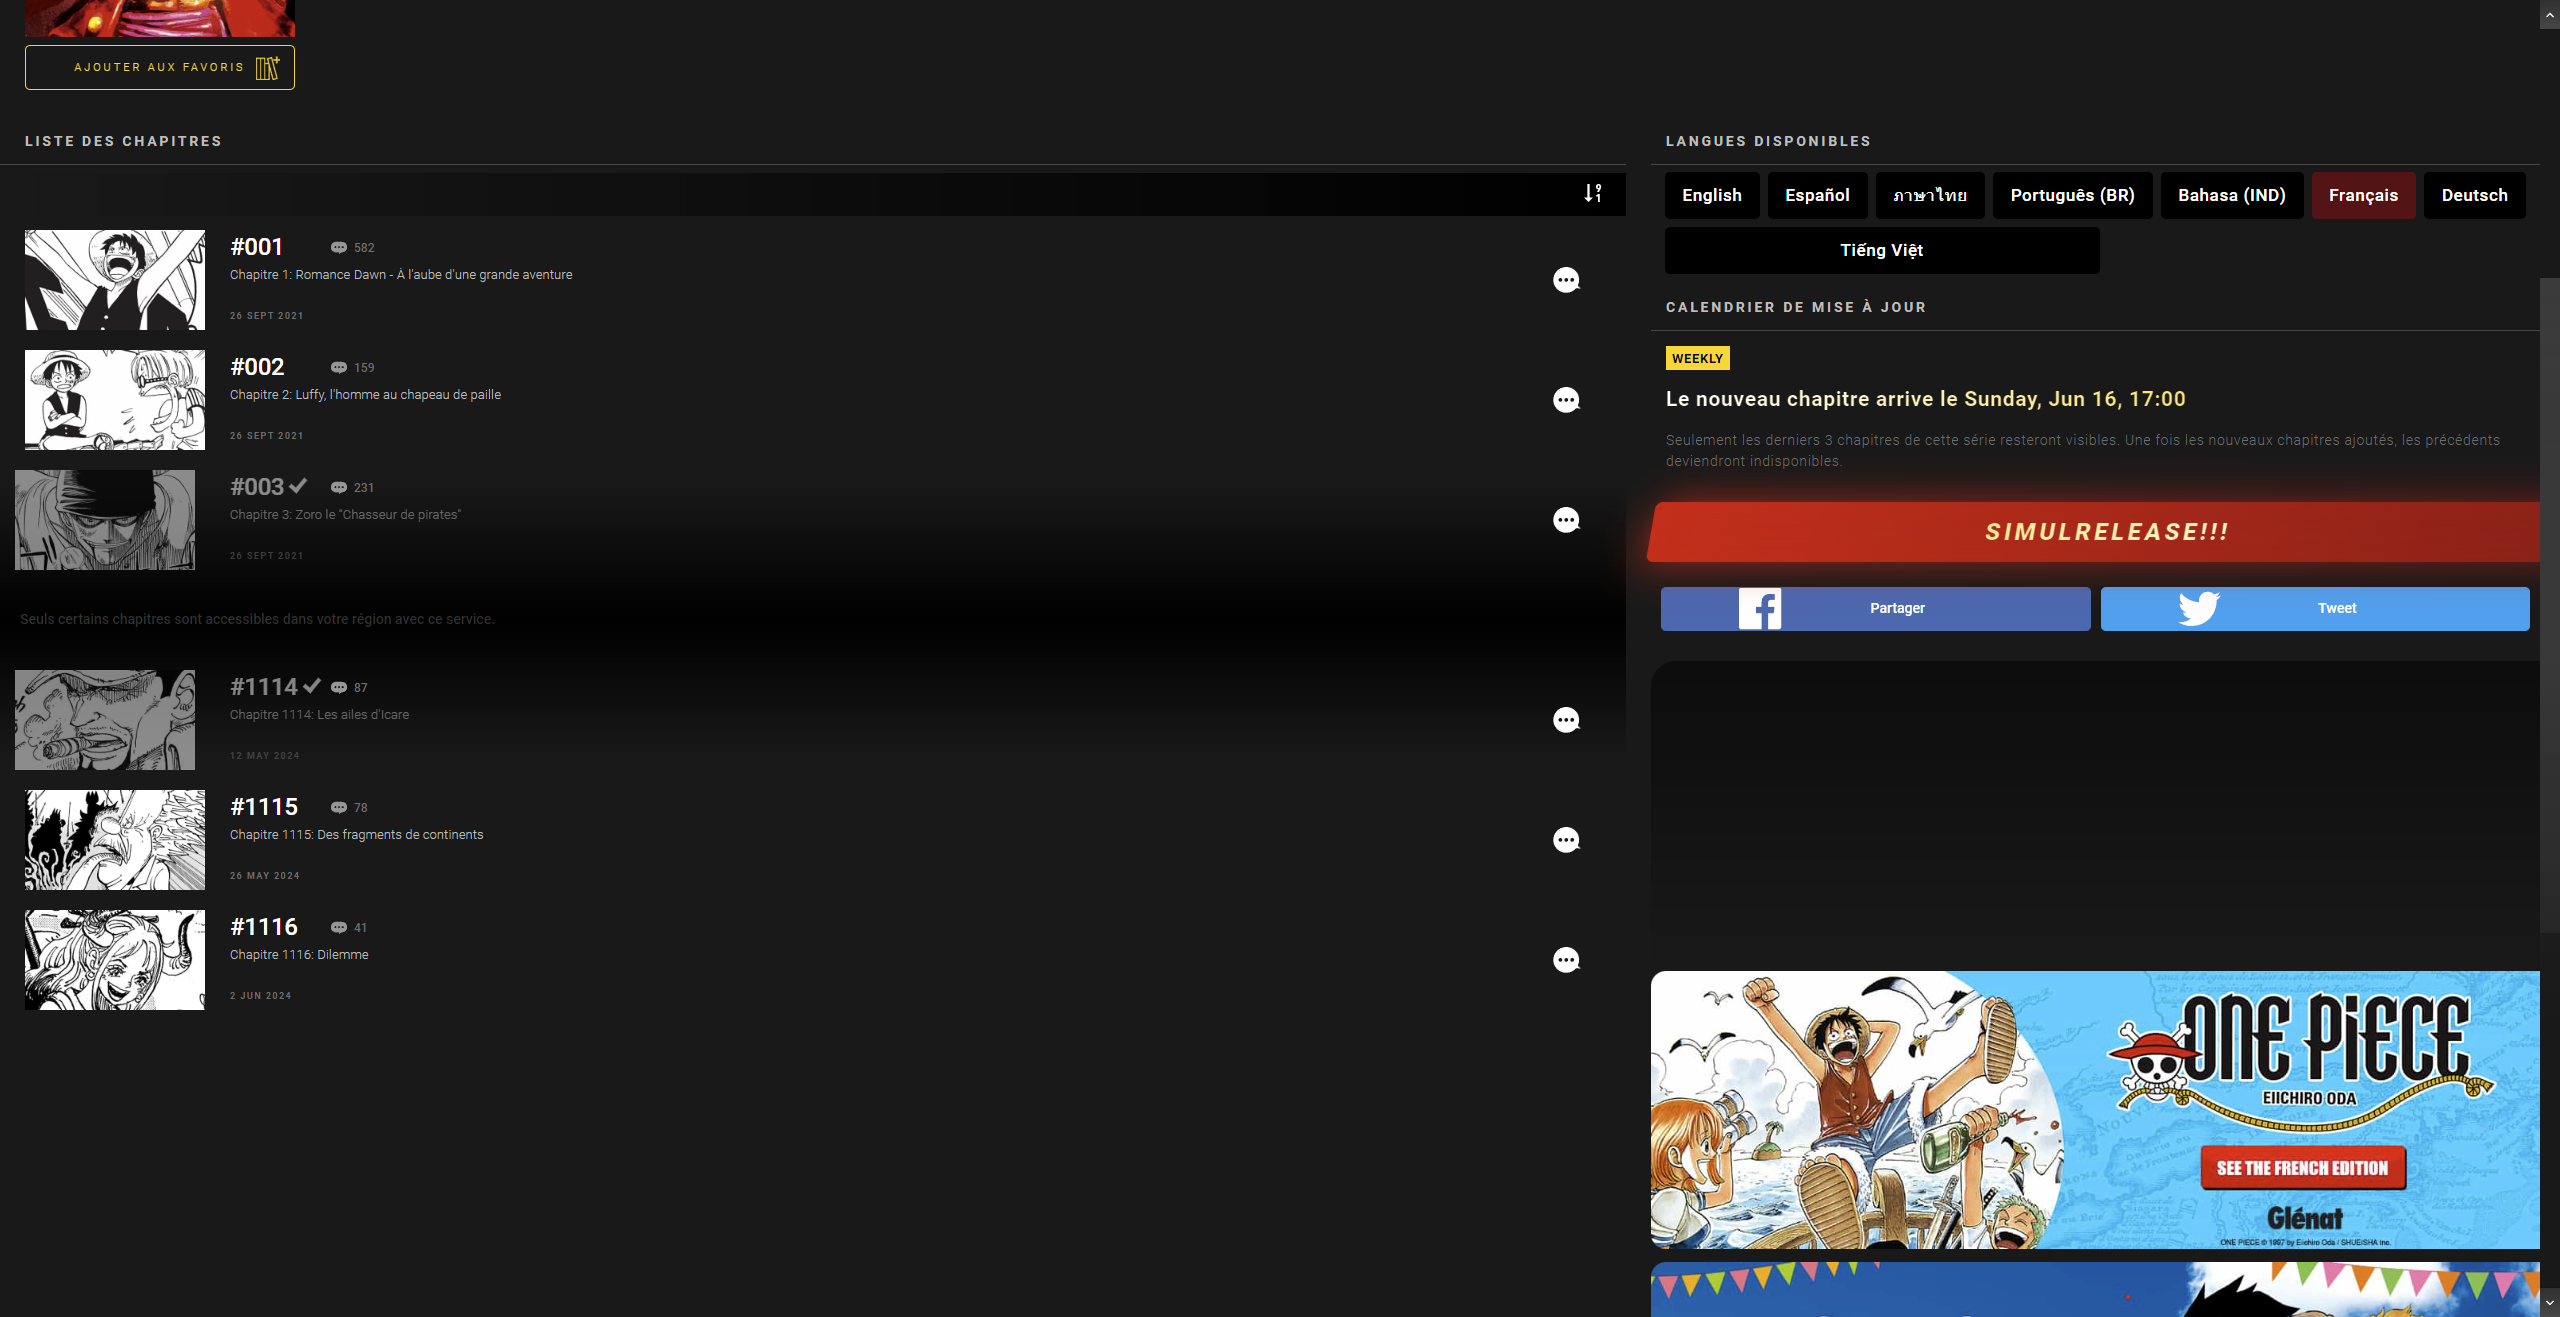Open comments bubble for chapter #003
The width and height of the screenshot is (2560, 1317).
click(x=1566, y=520)
